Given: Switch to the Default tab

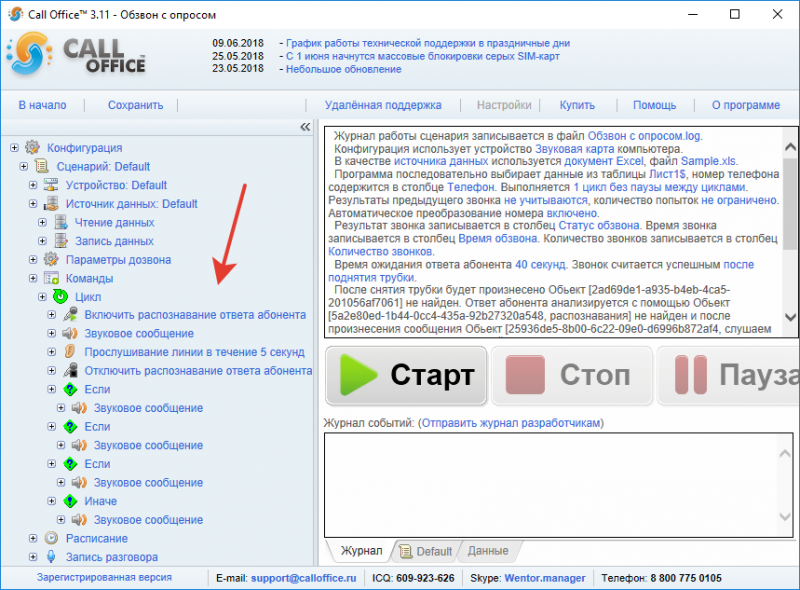Looking at the screenshot, I should [427, 551].
